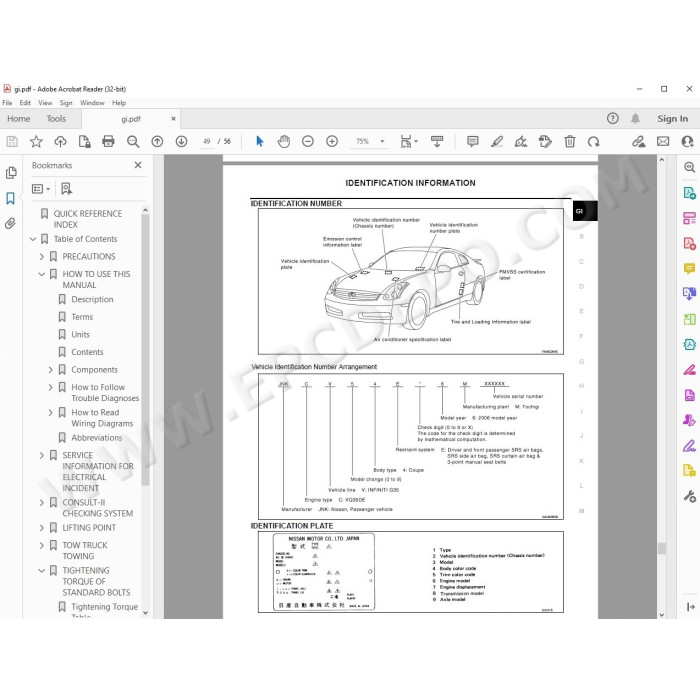Go to Units bookmark

80,335
